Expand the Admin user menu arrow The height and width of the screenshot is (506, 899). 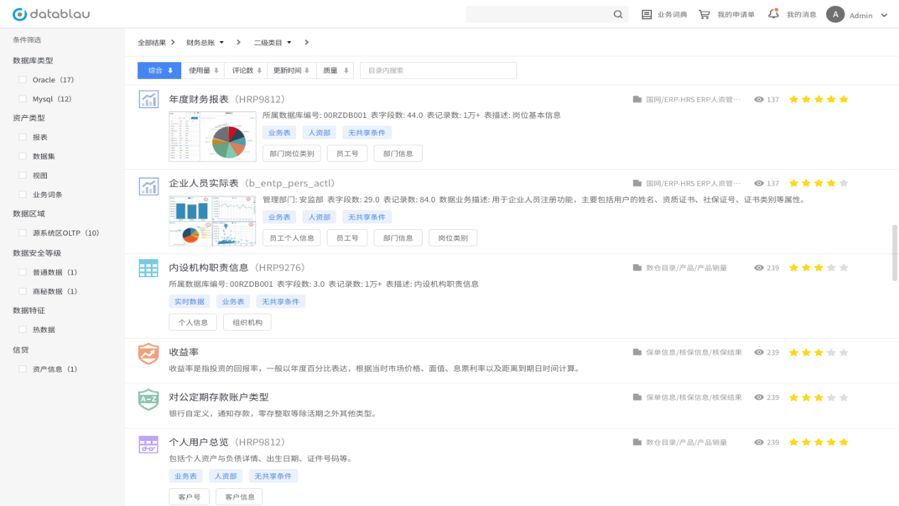tap(884, 15)
